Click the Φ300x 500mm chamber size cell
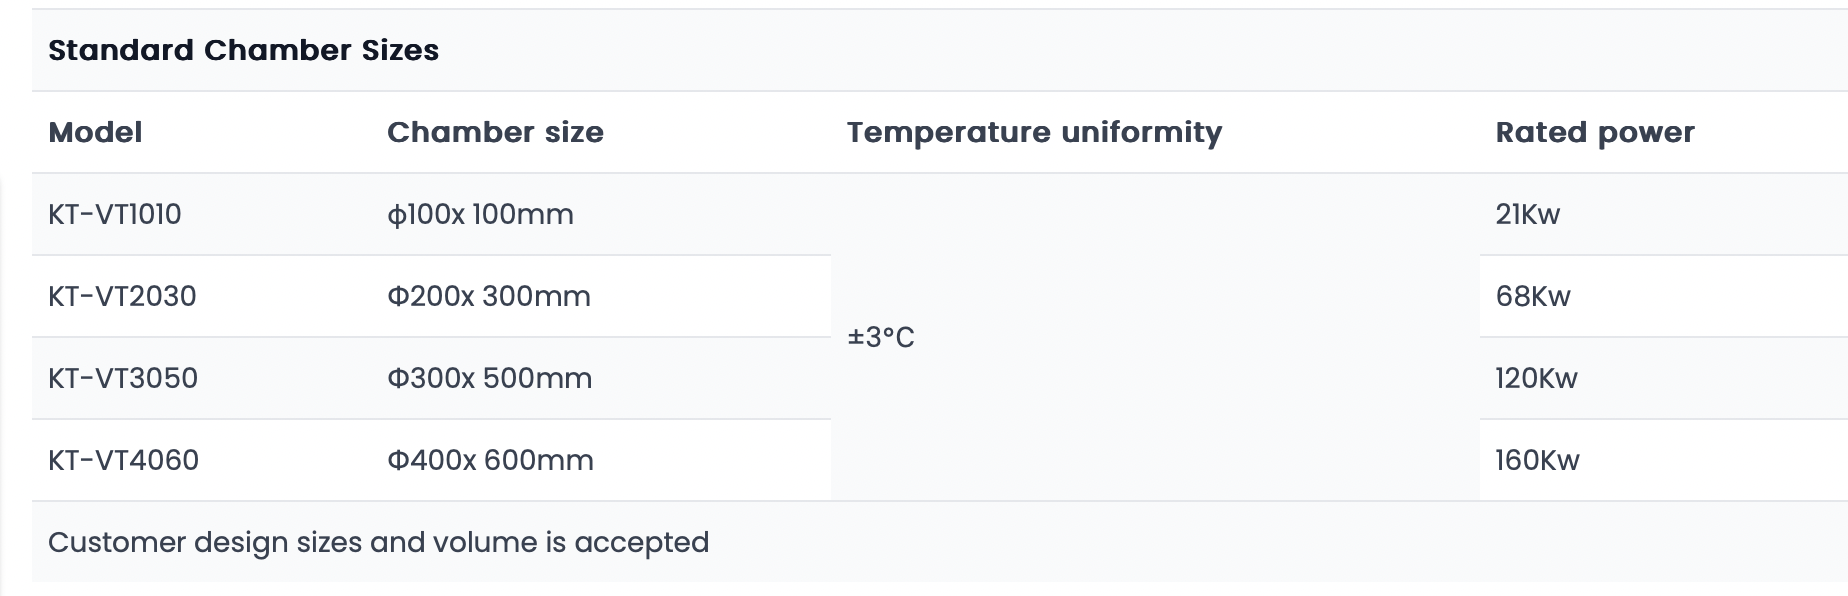The width and height of the screenshot is (1848, 596). coord(489,378)
